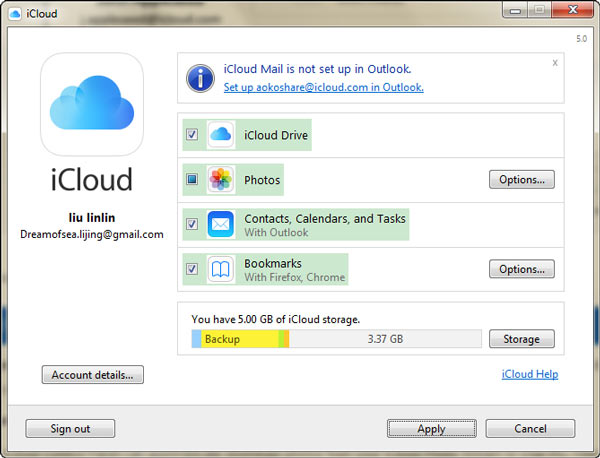Click the Photos label

point(262,180)
